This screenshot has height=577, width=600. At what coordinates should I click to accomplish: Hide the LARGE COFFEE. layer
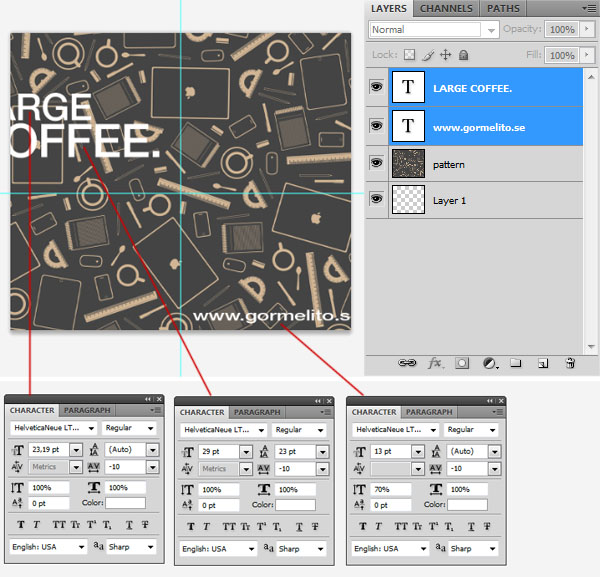[x=376, y=88]
